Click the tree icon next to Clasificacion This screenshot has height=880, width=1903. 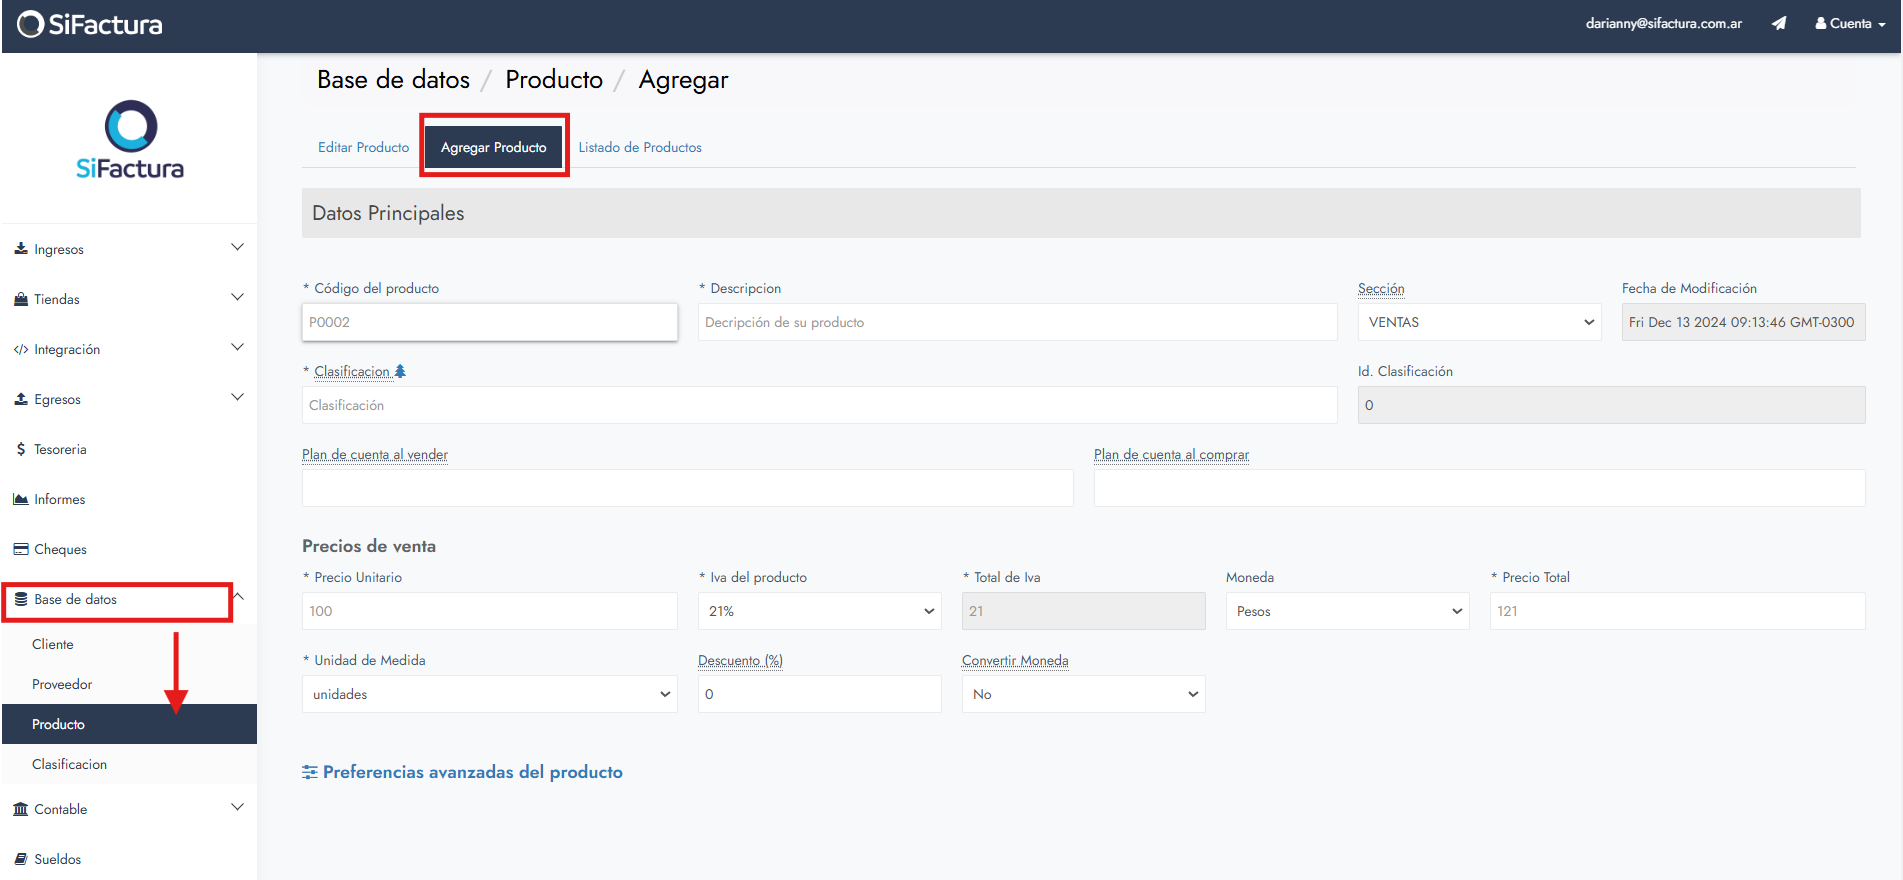(x=400, y=371)
